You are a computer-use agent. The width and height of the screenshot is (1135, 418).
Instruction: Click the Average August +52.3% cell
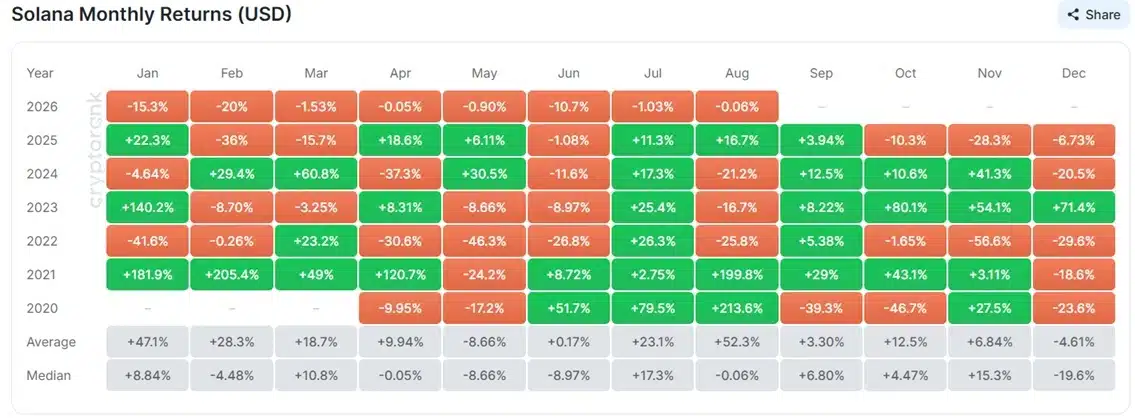click(737, 342)
